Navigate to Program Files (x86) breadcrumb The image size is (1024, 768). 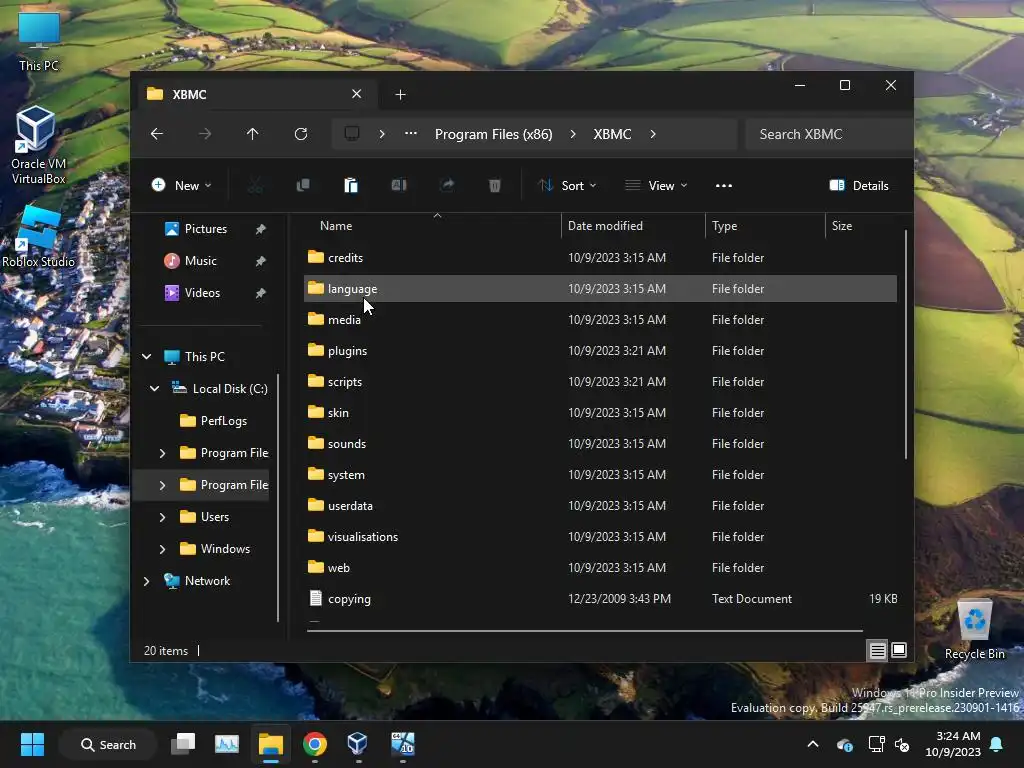pos(494,134)
